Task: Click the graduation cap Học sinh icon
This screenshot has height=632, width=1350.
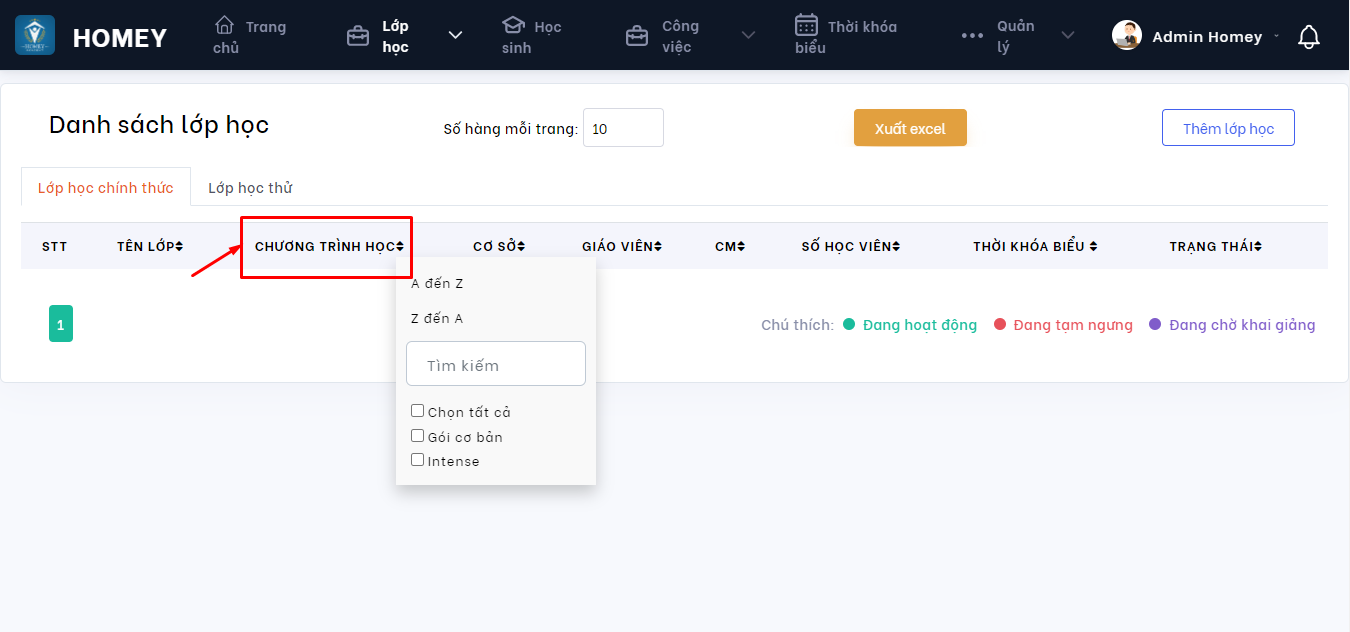Action: coord(513,25)
